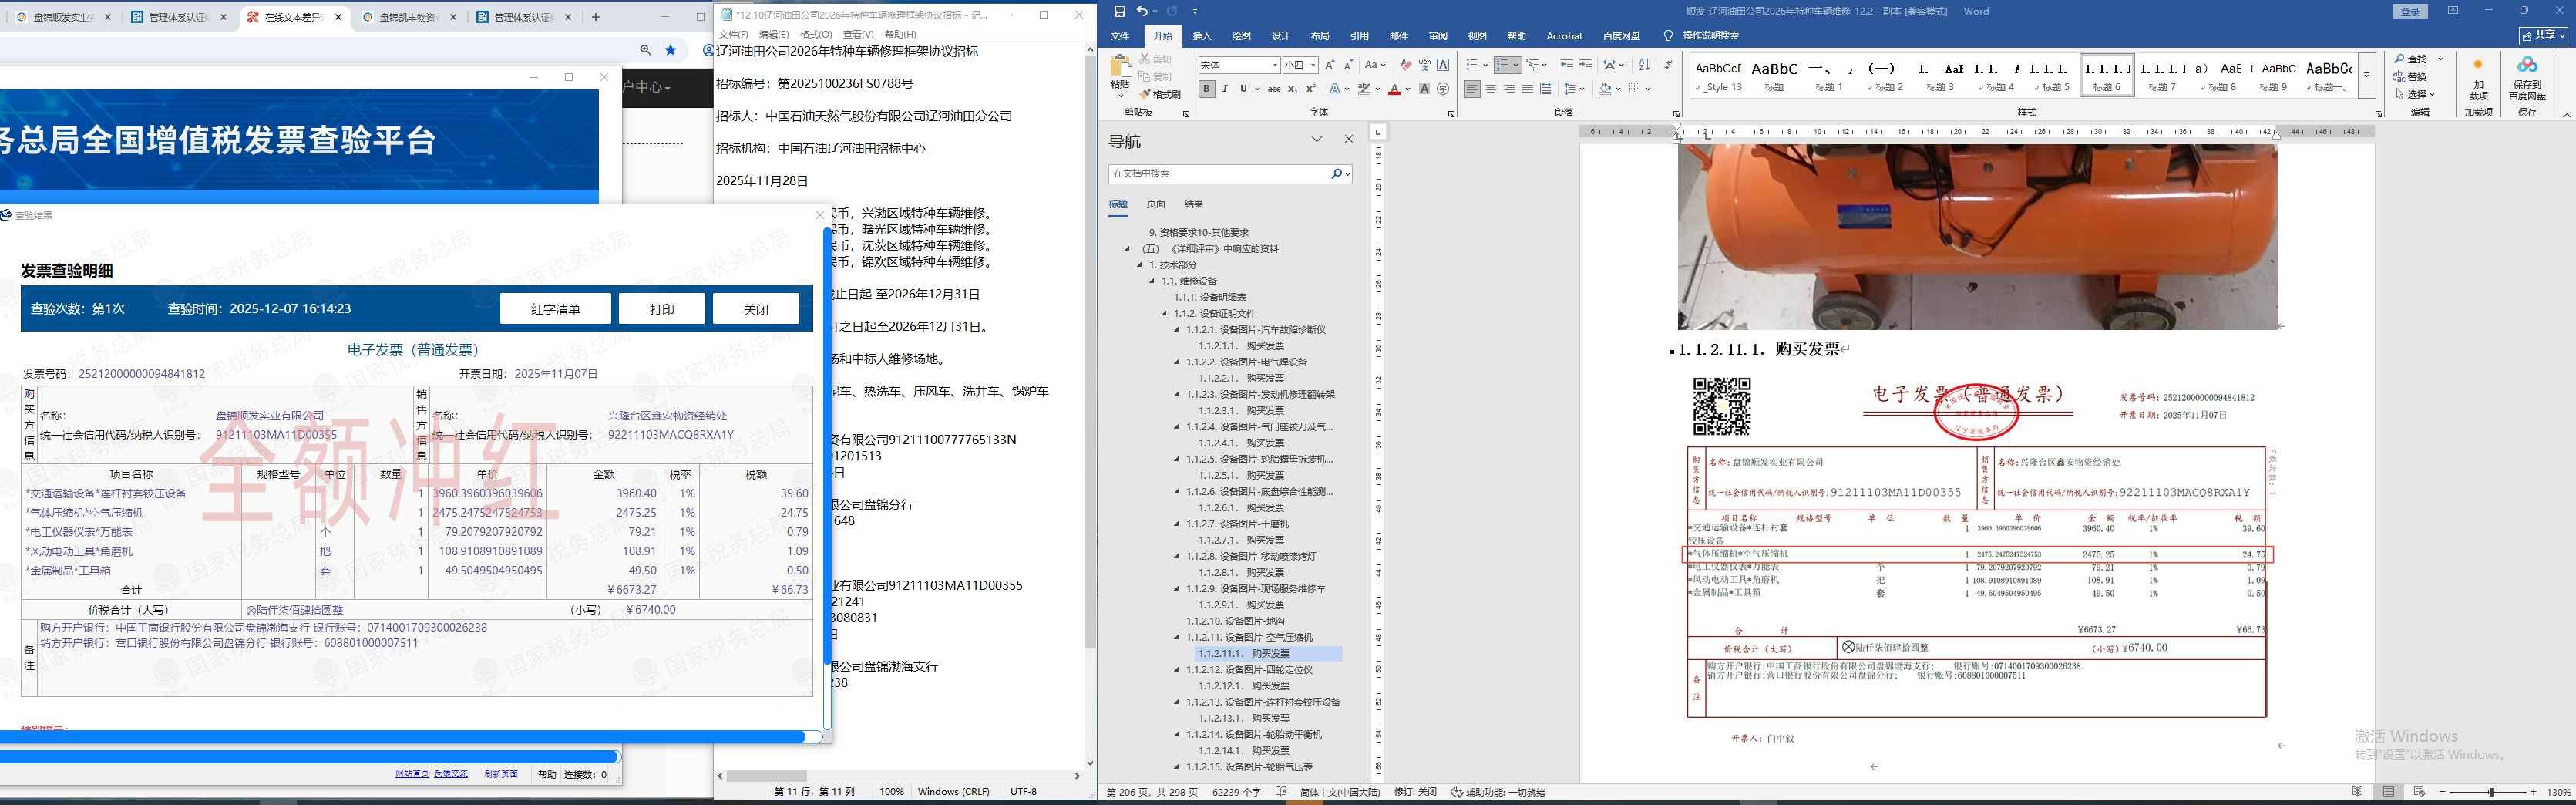The image size is (2576, 805).
Task: Toggle distributed alignment of the paragraph
Action: pos(1546,89)
